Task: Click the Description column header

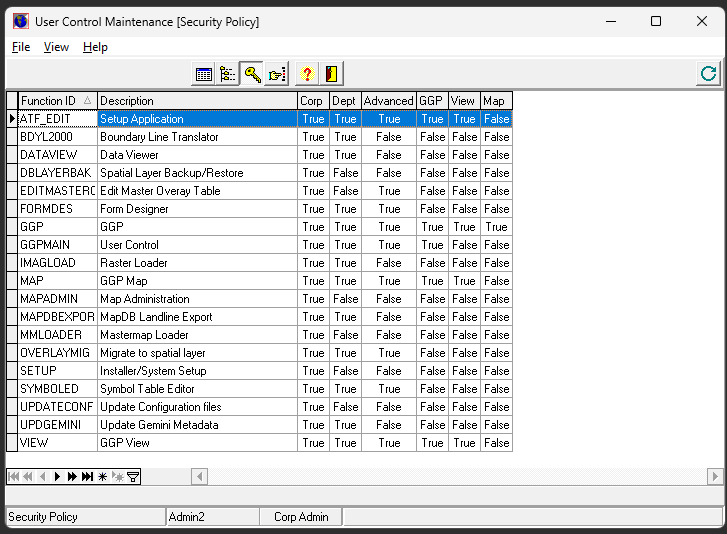Action: pyautogui.click(x=198, y=101)
